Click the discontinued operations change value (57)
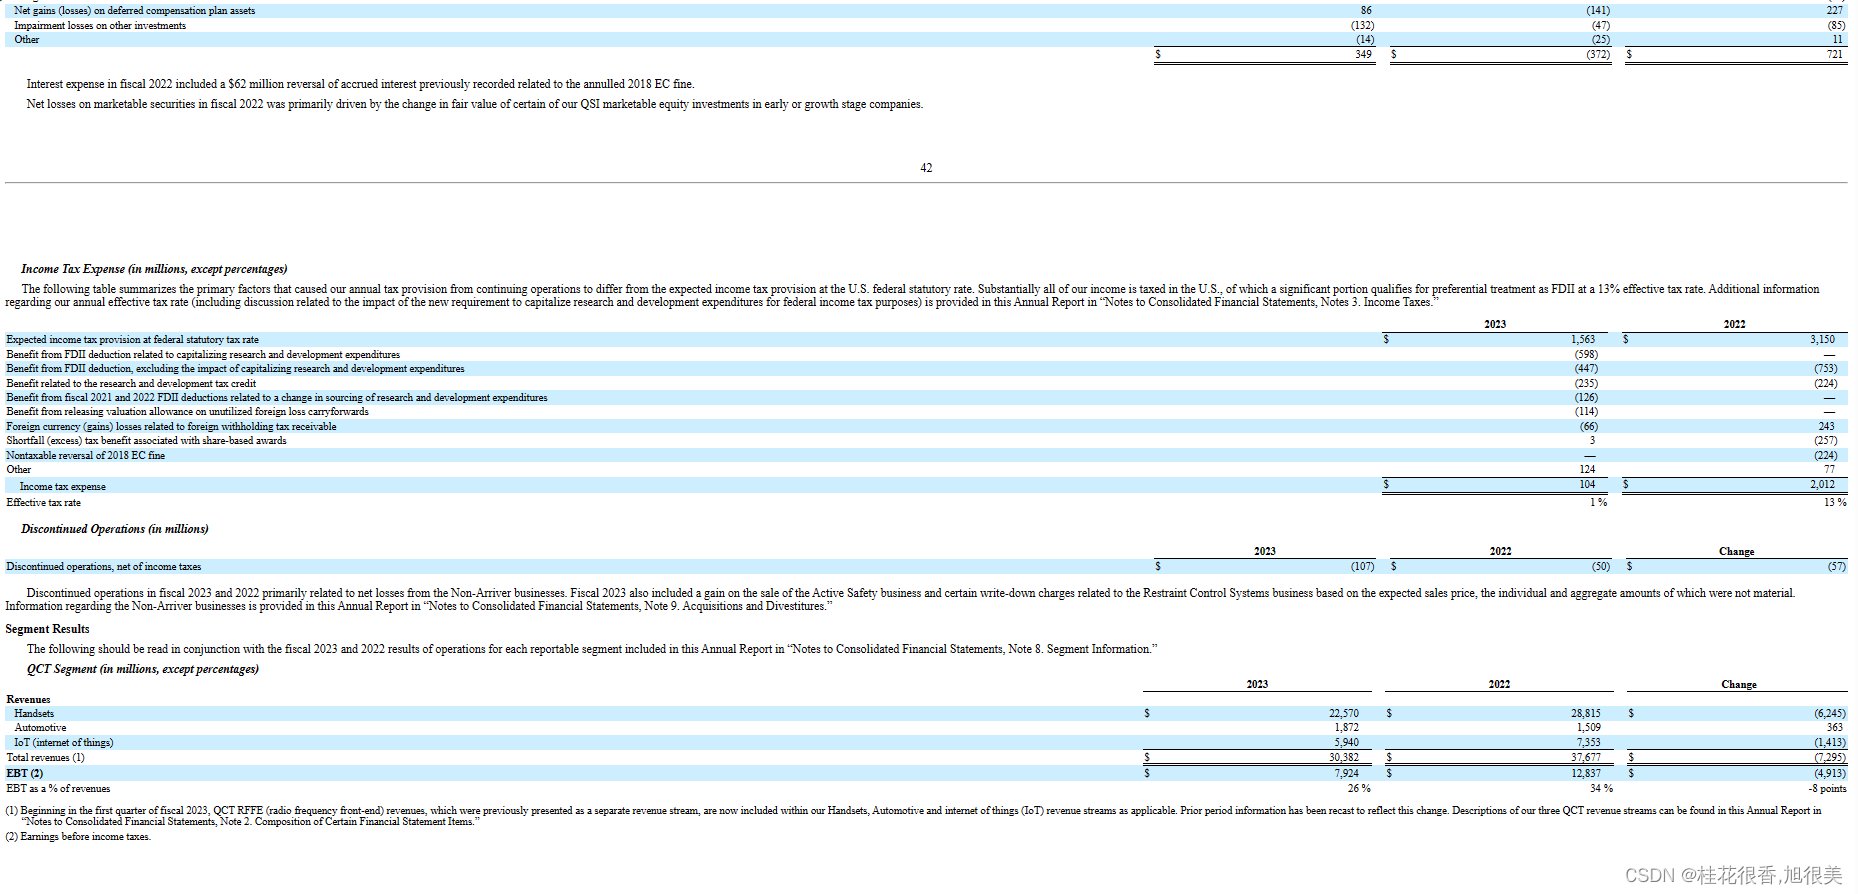The width and height of the screenshot is (1858, 894). tap(1837, 567)
